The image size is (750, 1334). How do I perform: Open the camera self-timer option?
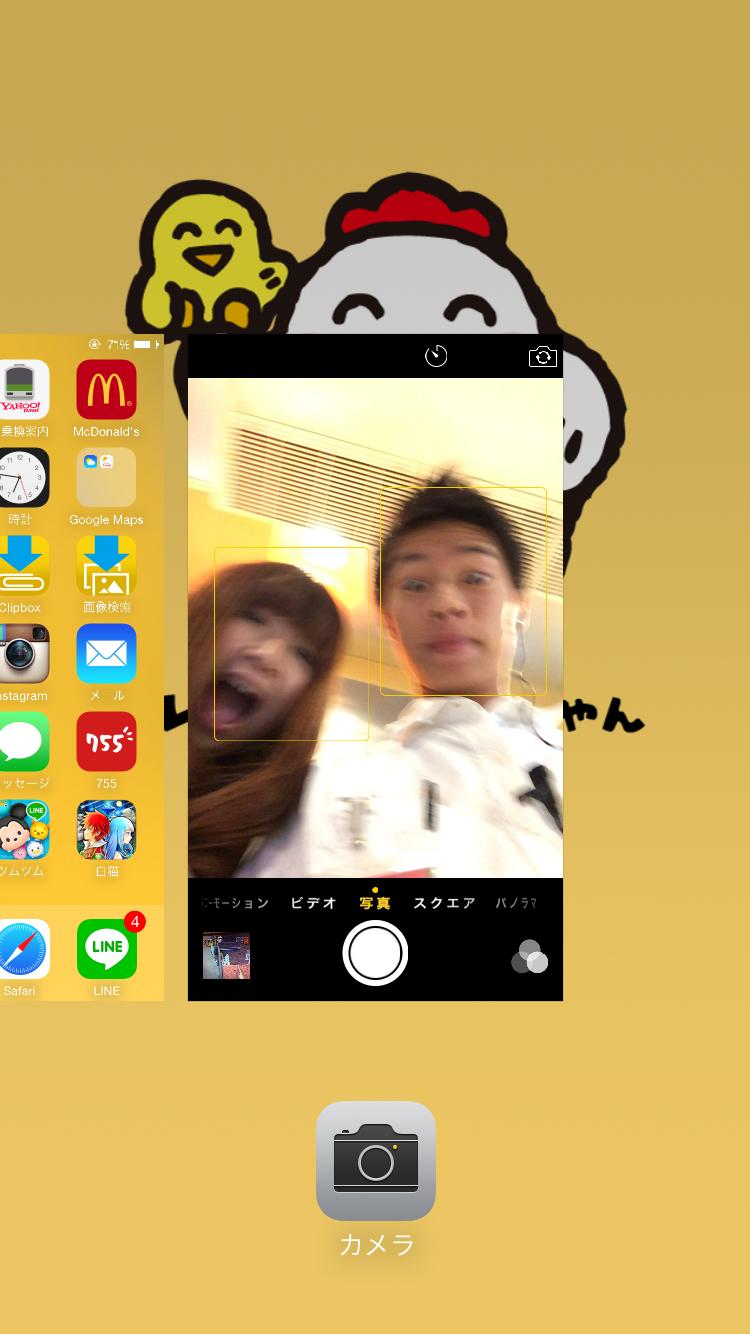436,356
